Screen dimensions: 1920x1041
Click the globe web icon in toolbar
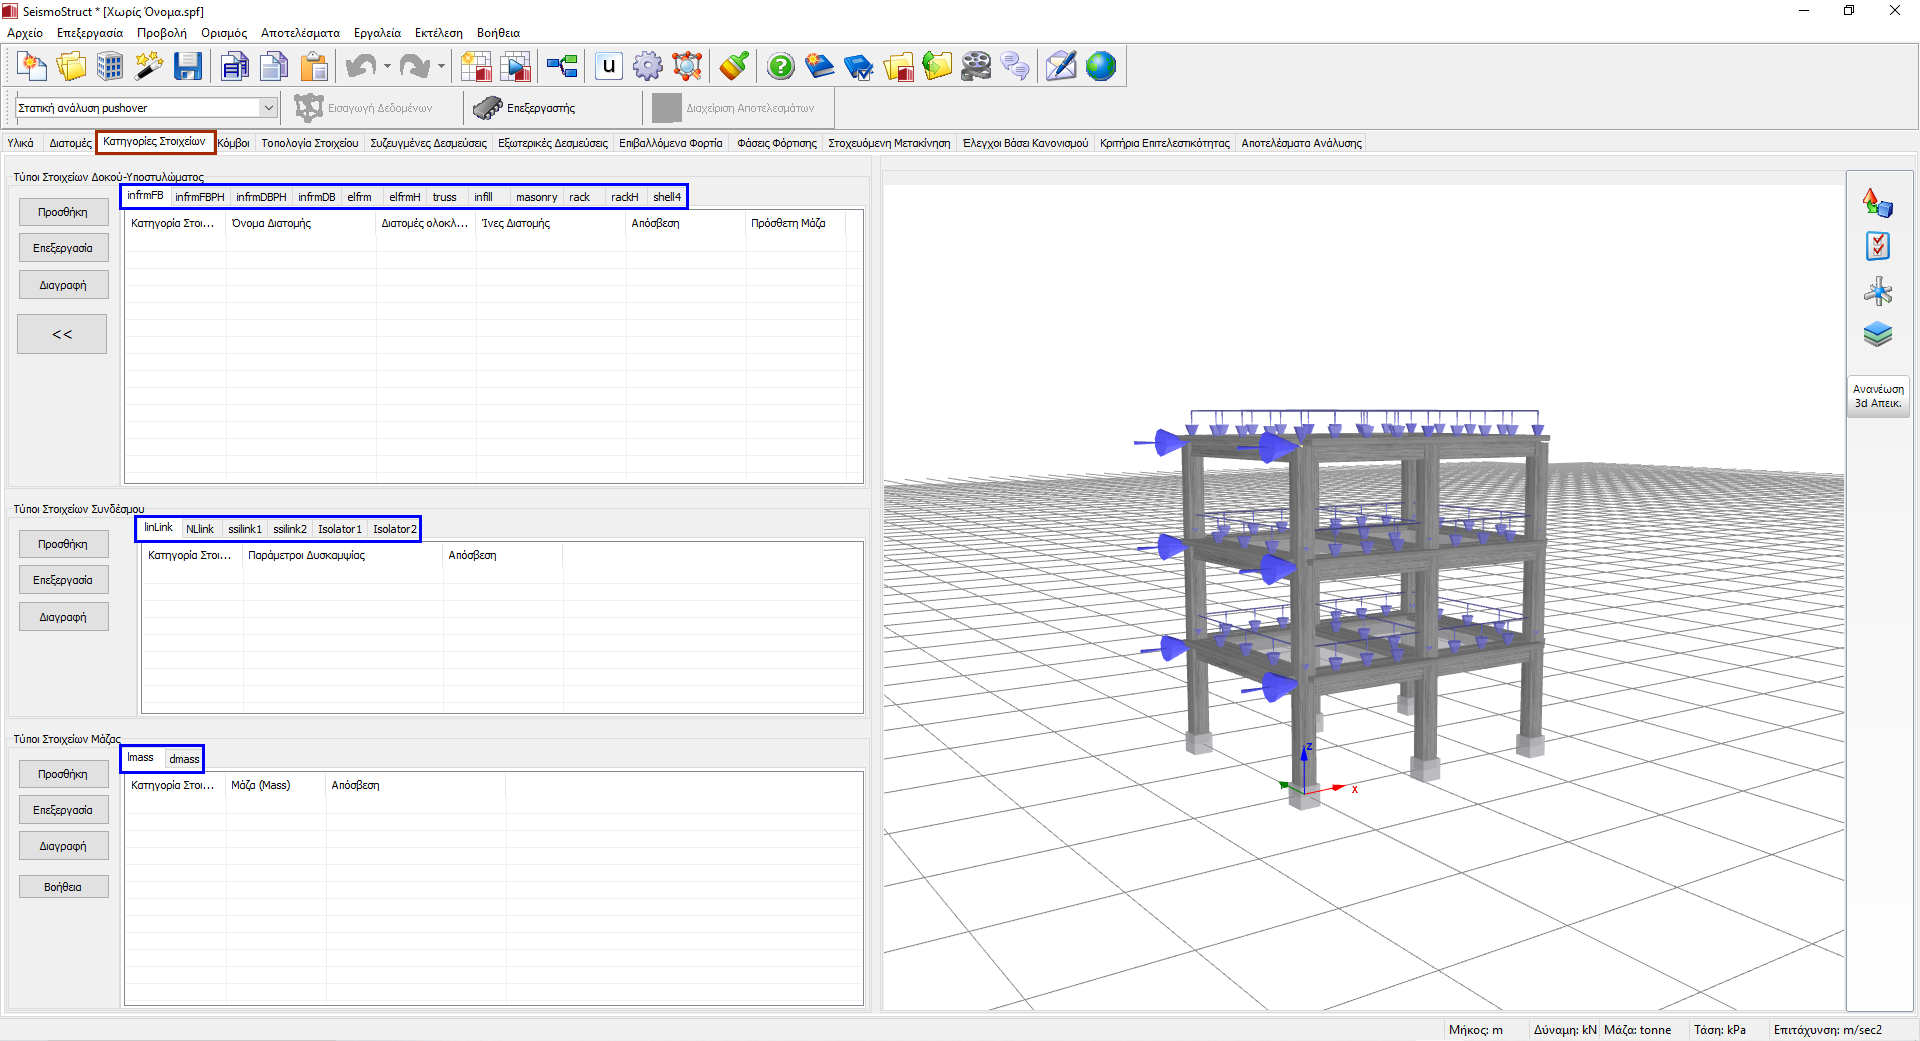[1100, 67]
